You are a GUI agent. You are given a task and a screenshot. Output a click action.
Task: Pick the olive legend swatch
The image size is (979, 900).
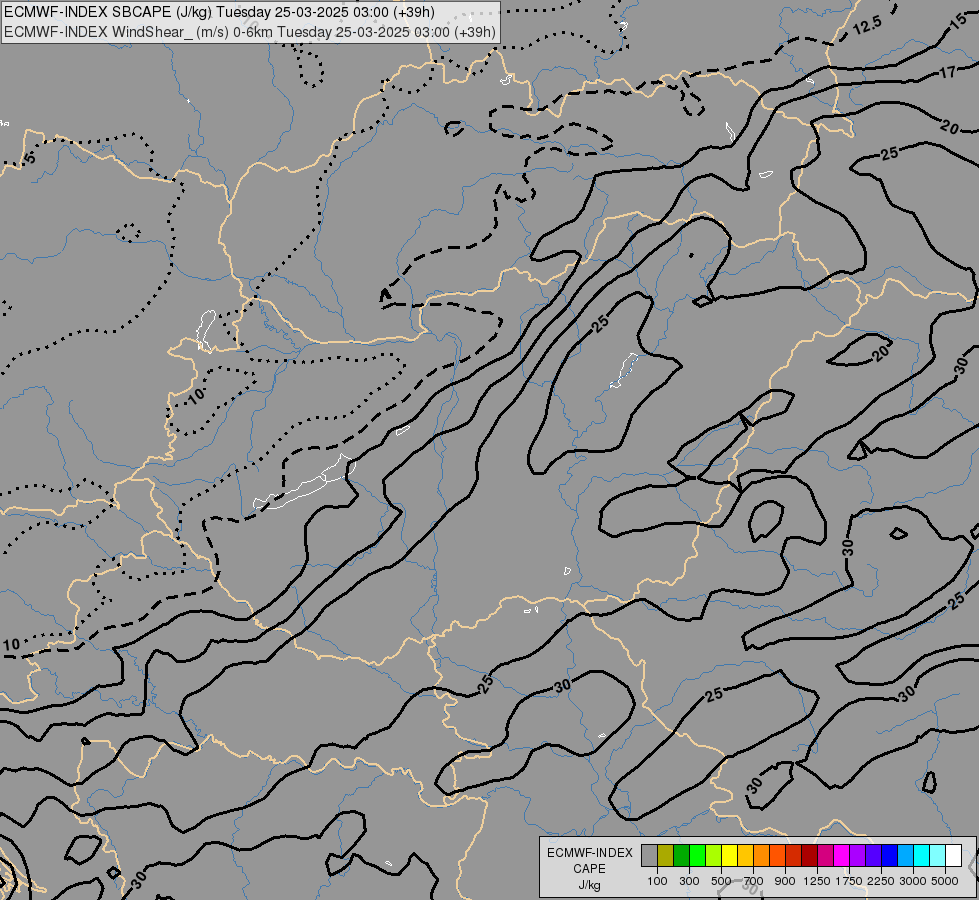(666, 855)
